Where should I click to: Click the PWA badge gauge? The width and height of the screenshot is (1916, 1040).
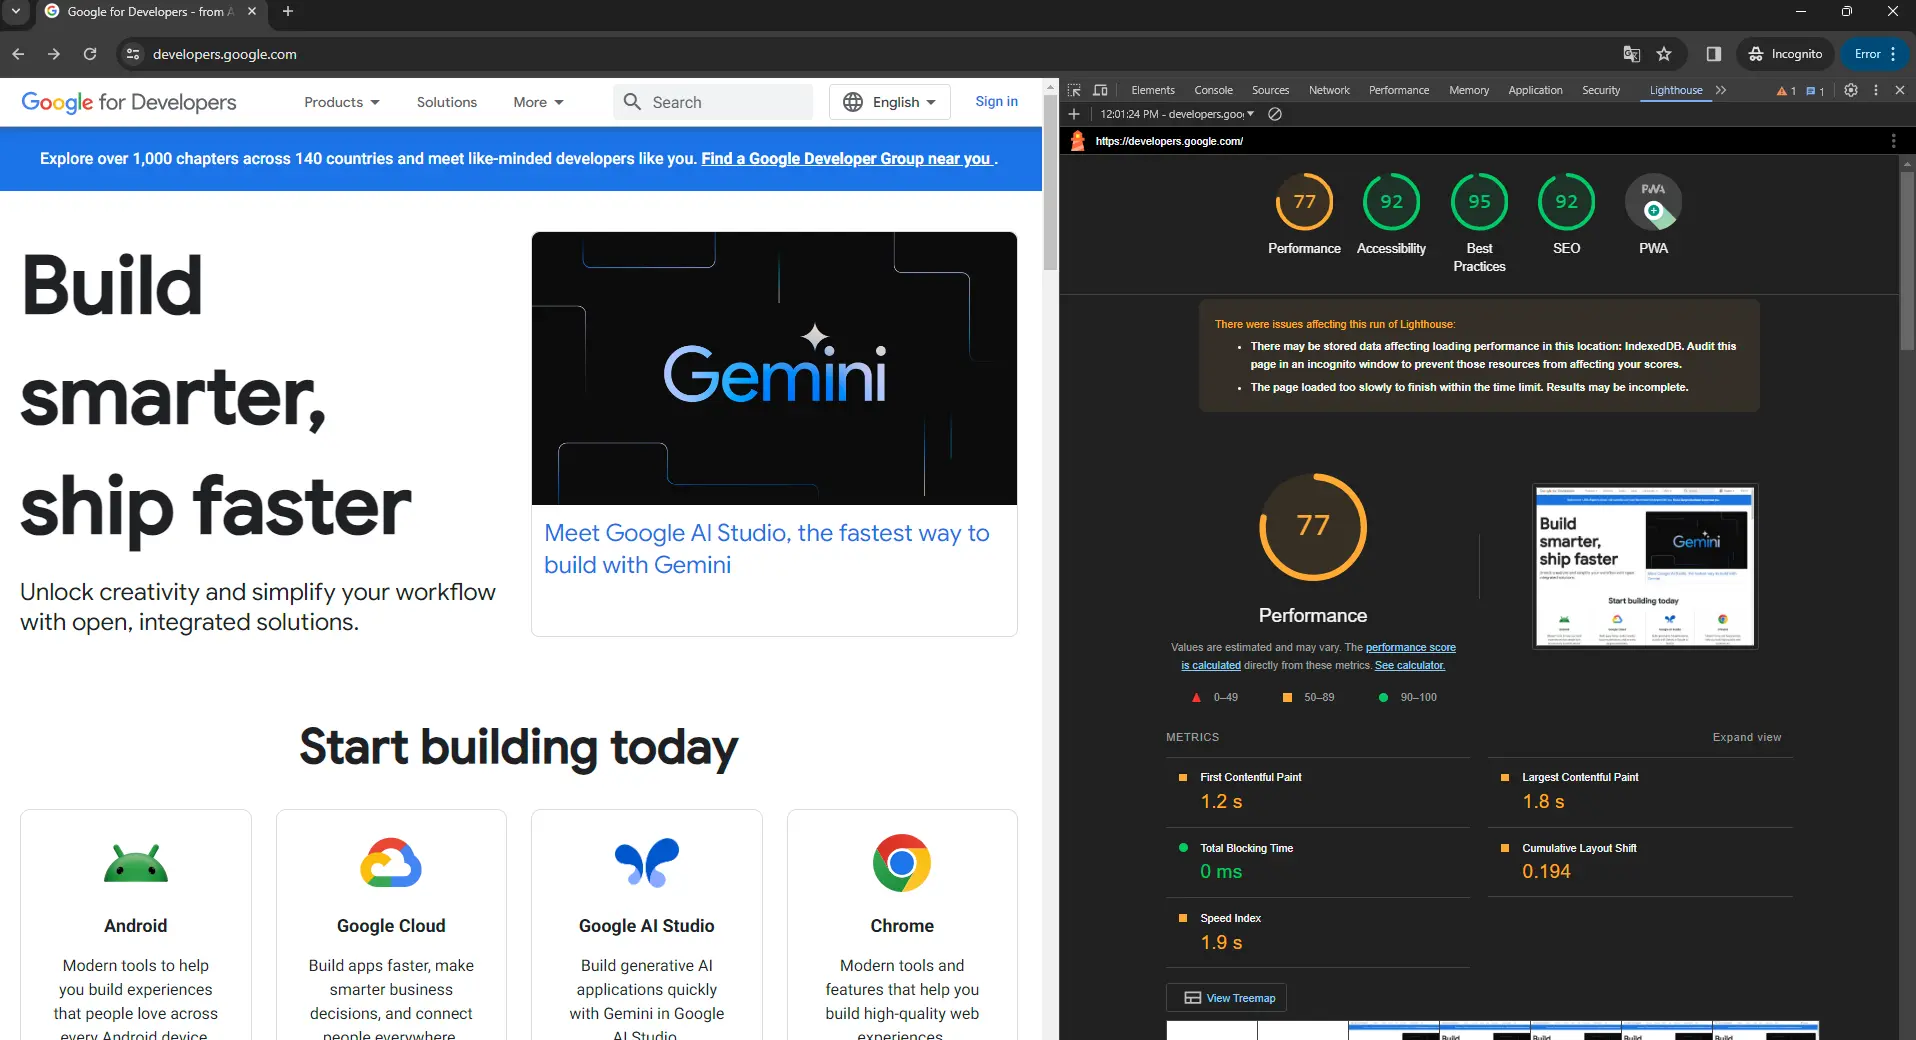1653,201
